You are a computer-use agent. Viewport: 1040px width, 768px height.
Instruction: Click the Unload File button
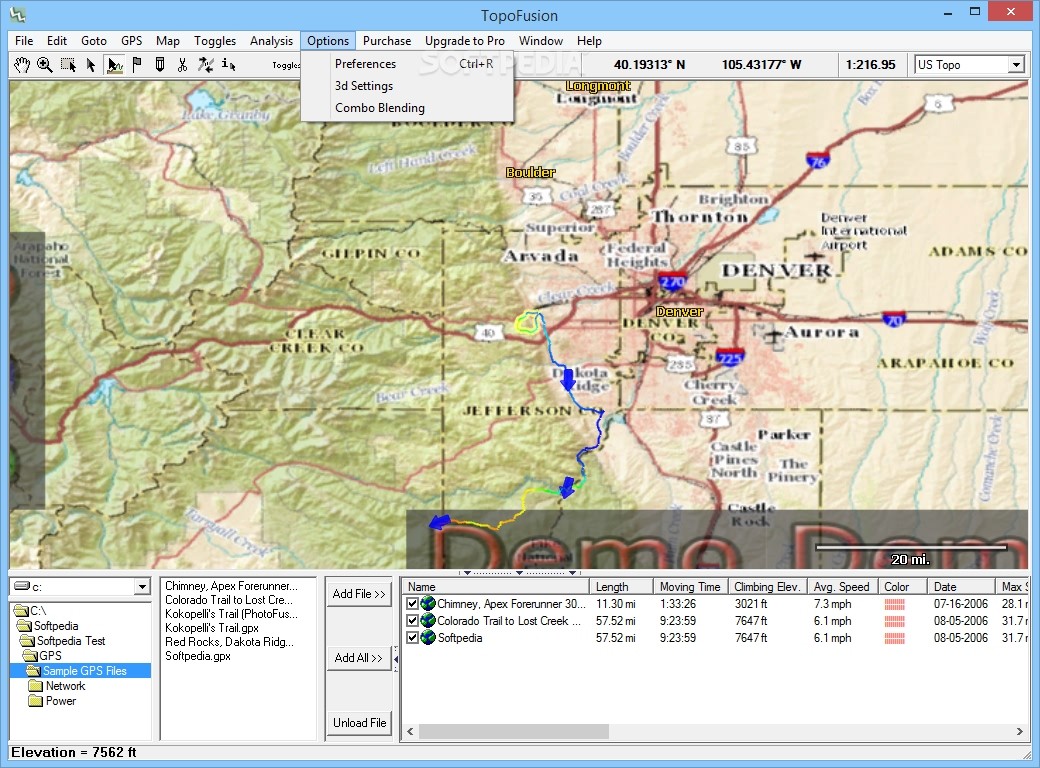click(x=359, y=722)
